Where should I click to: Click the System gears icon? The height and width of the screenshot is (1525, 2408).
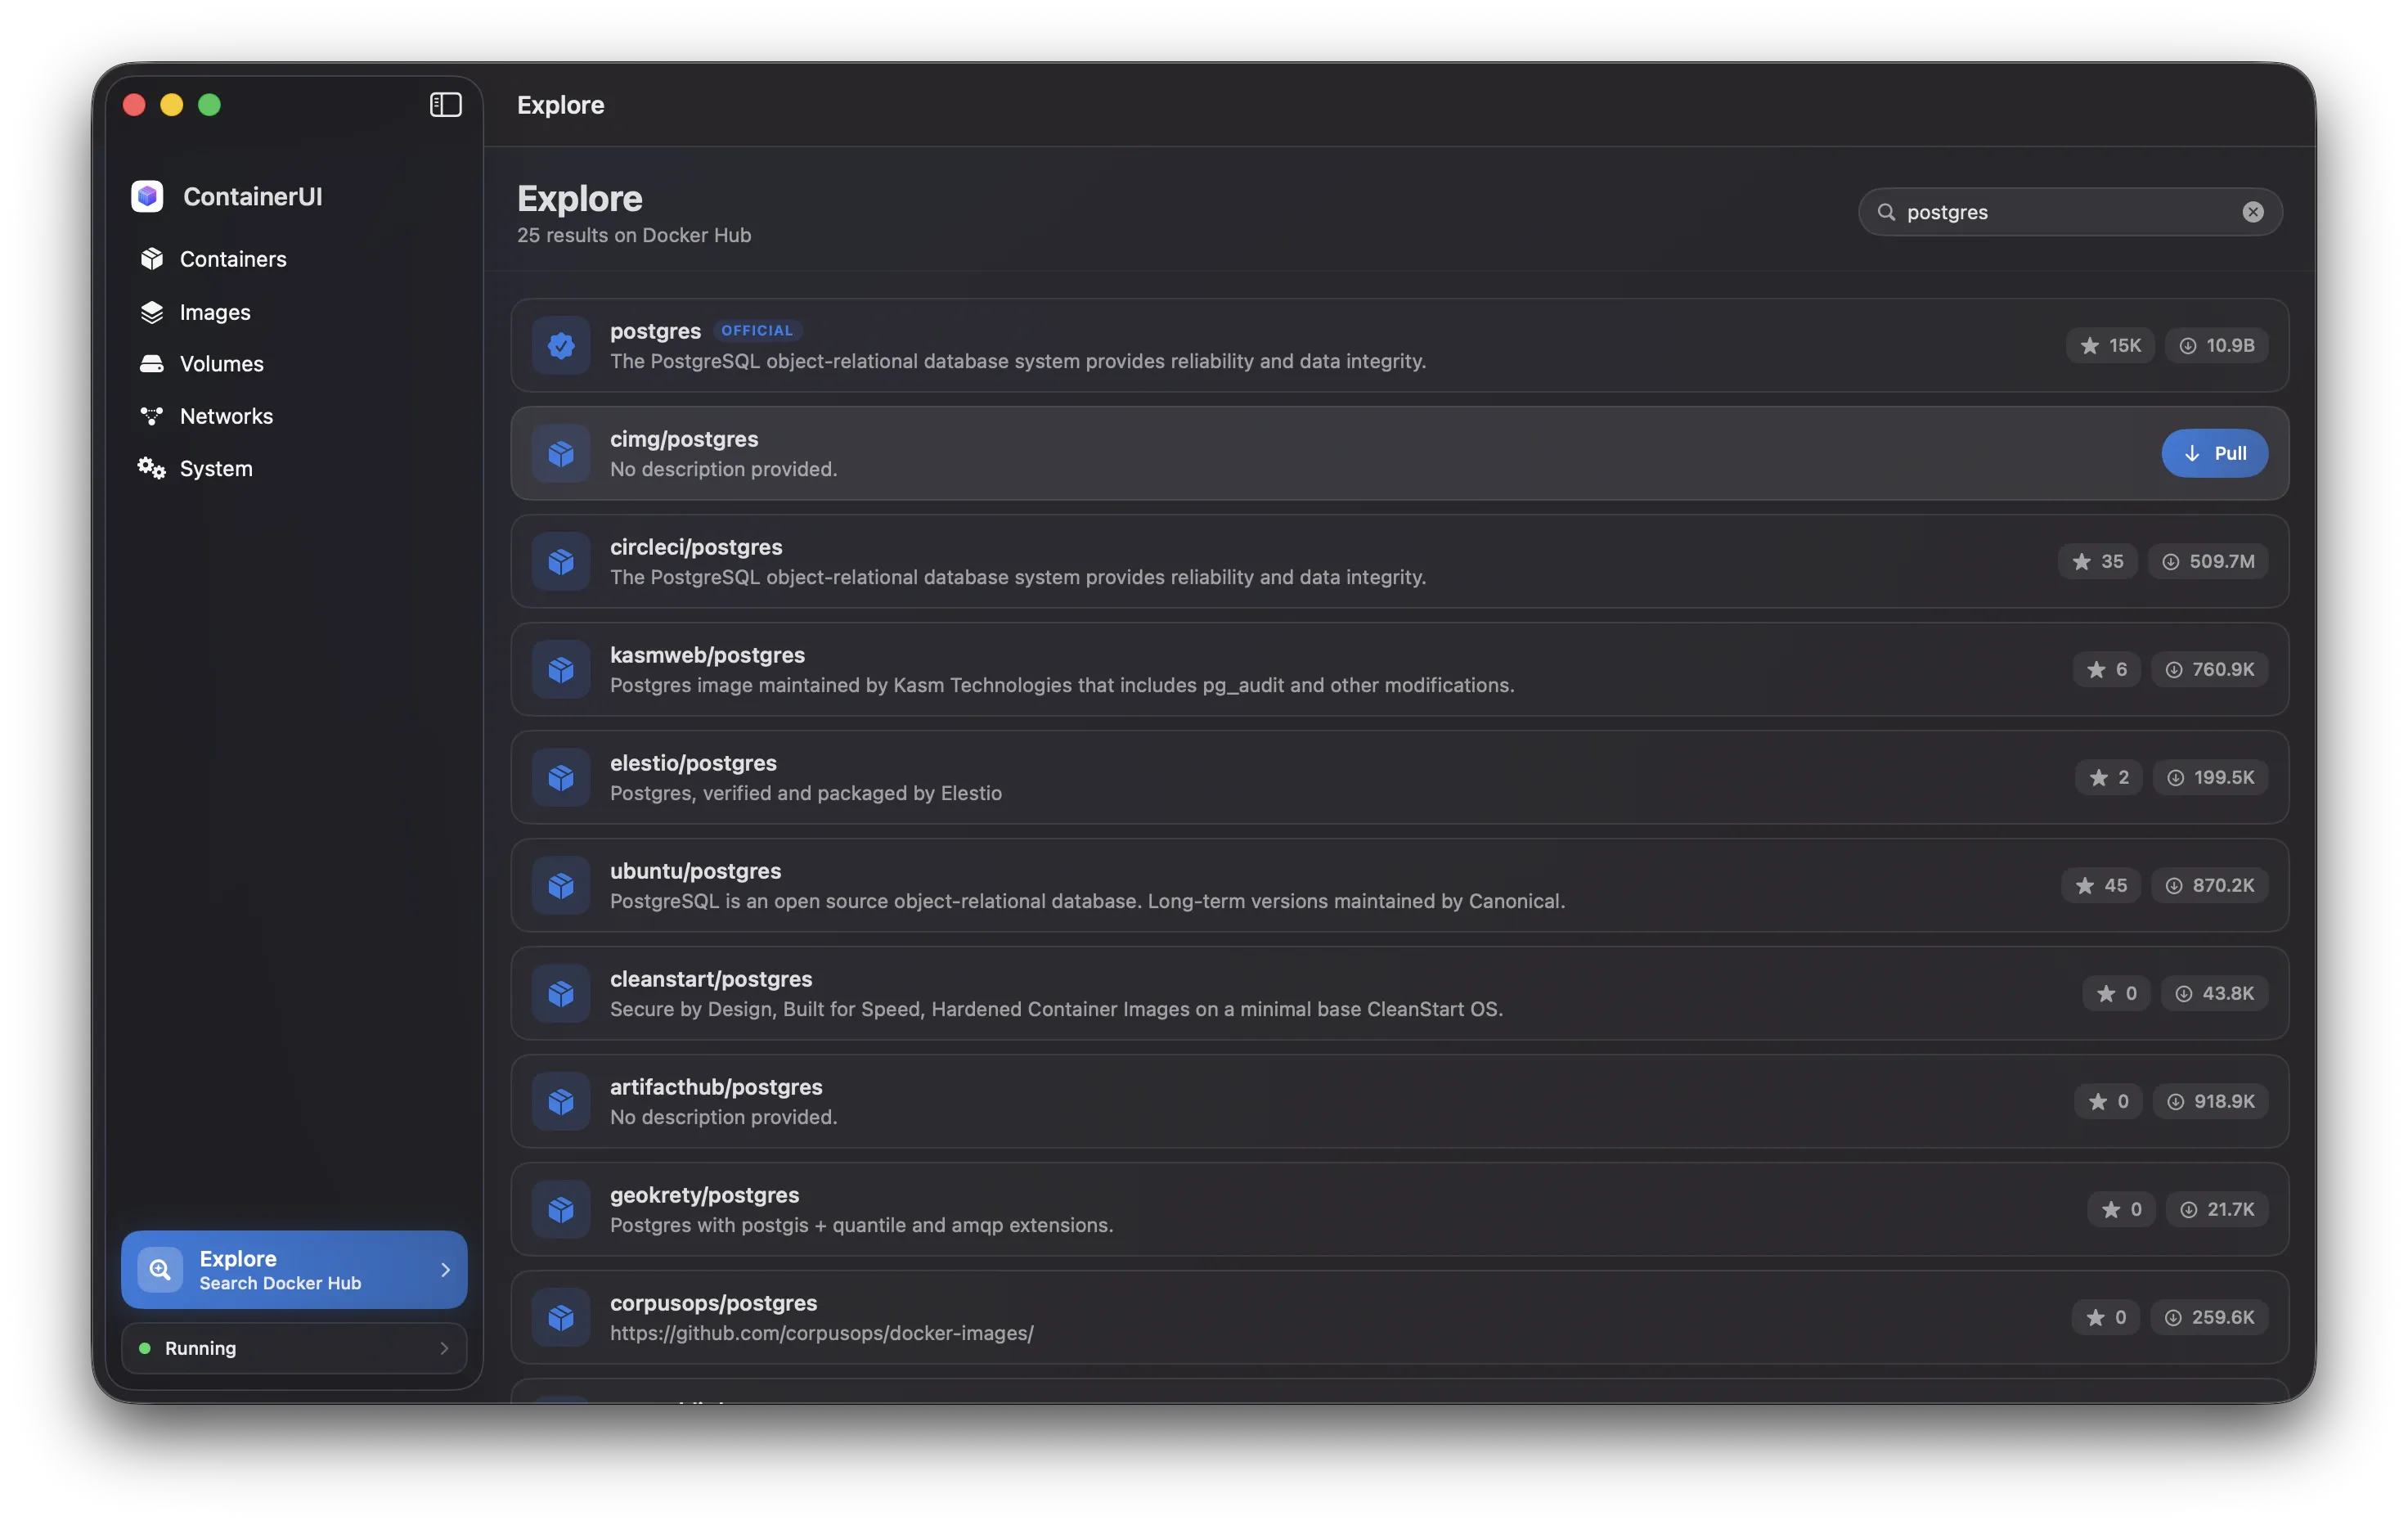(152, 468)
